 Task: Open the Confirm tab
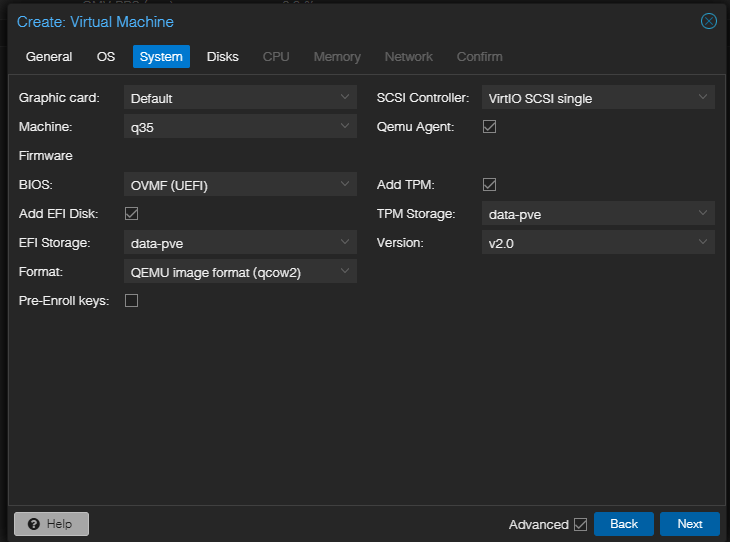480,56
